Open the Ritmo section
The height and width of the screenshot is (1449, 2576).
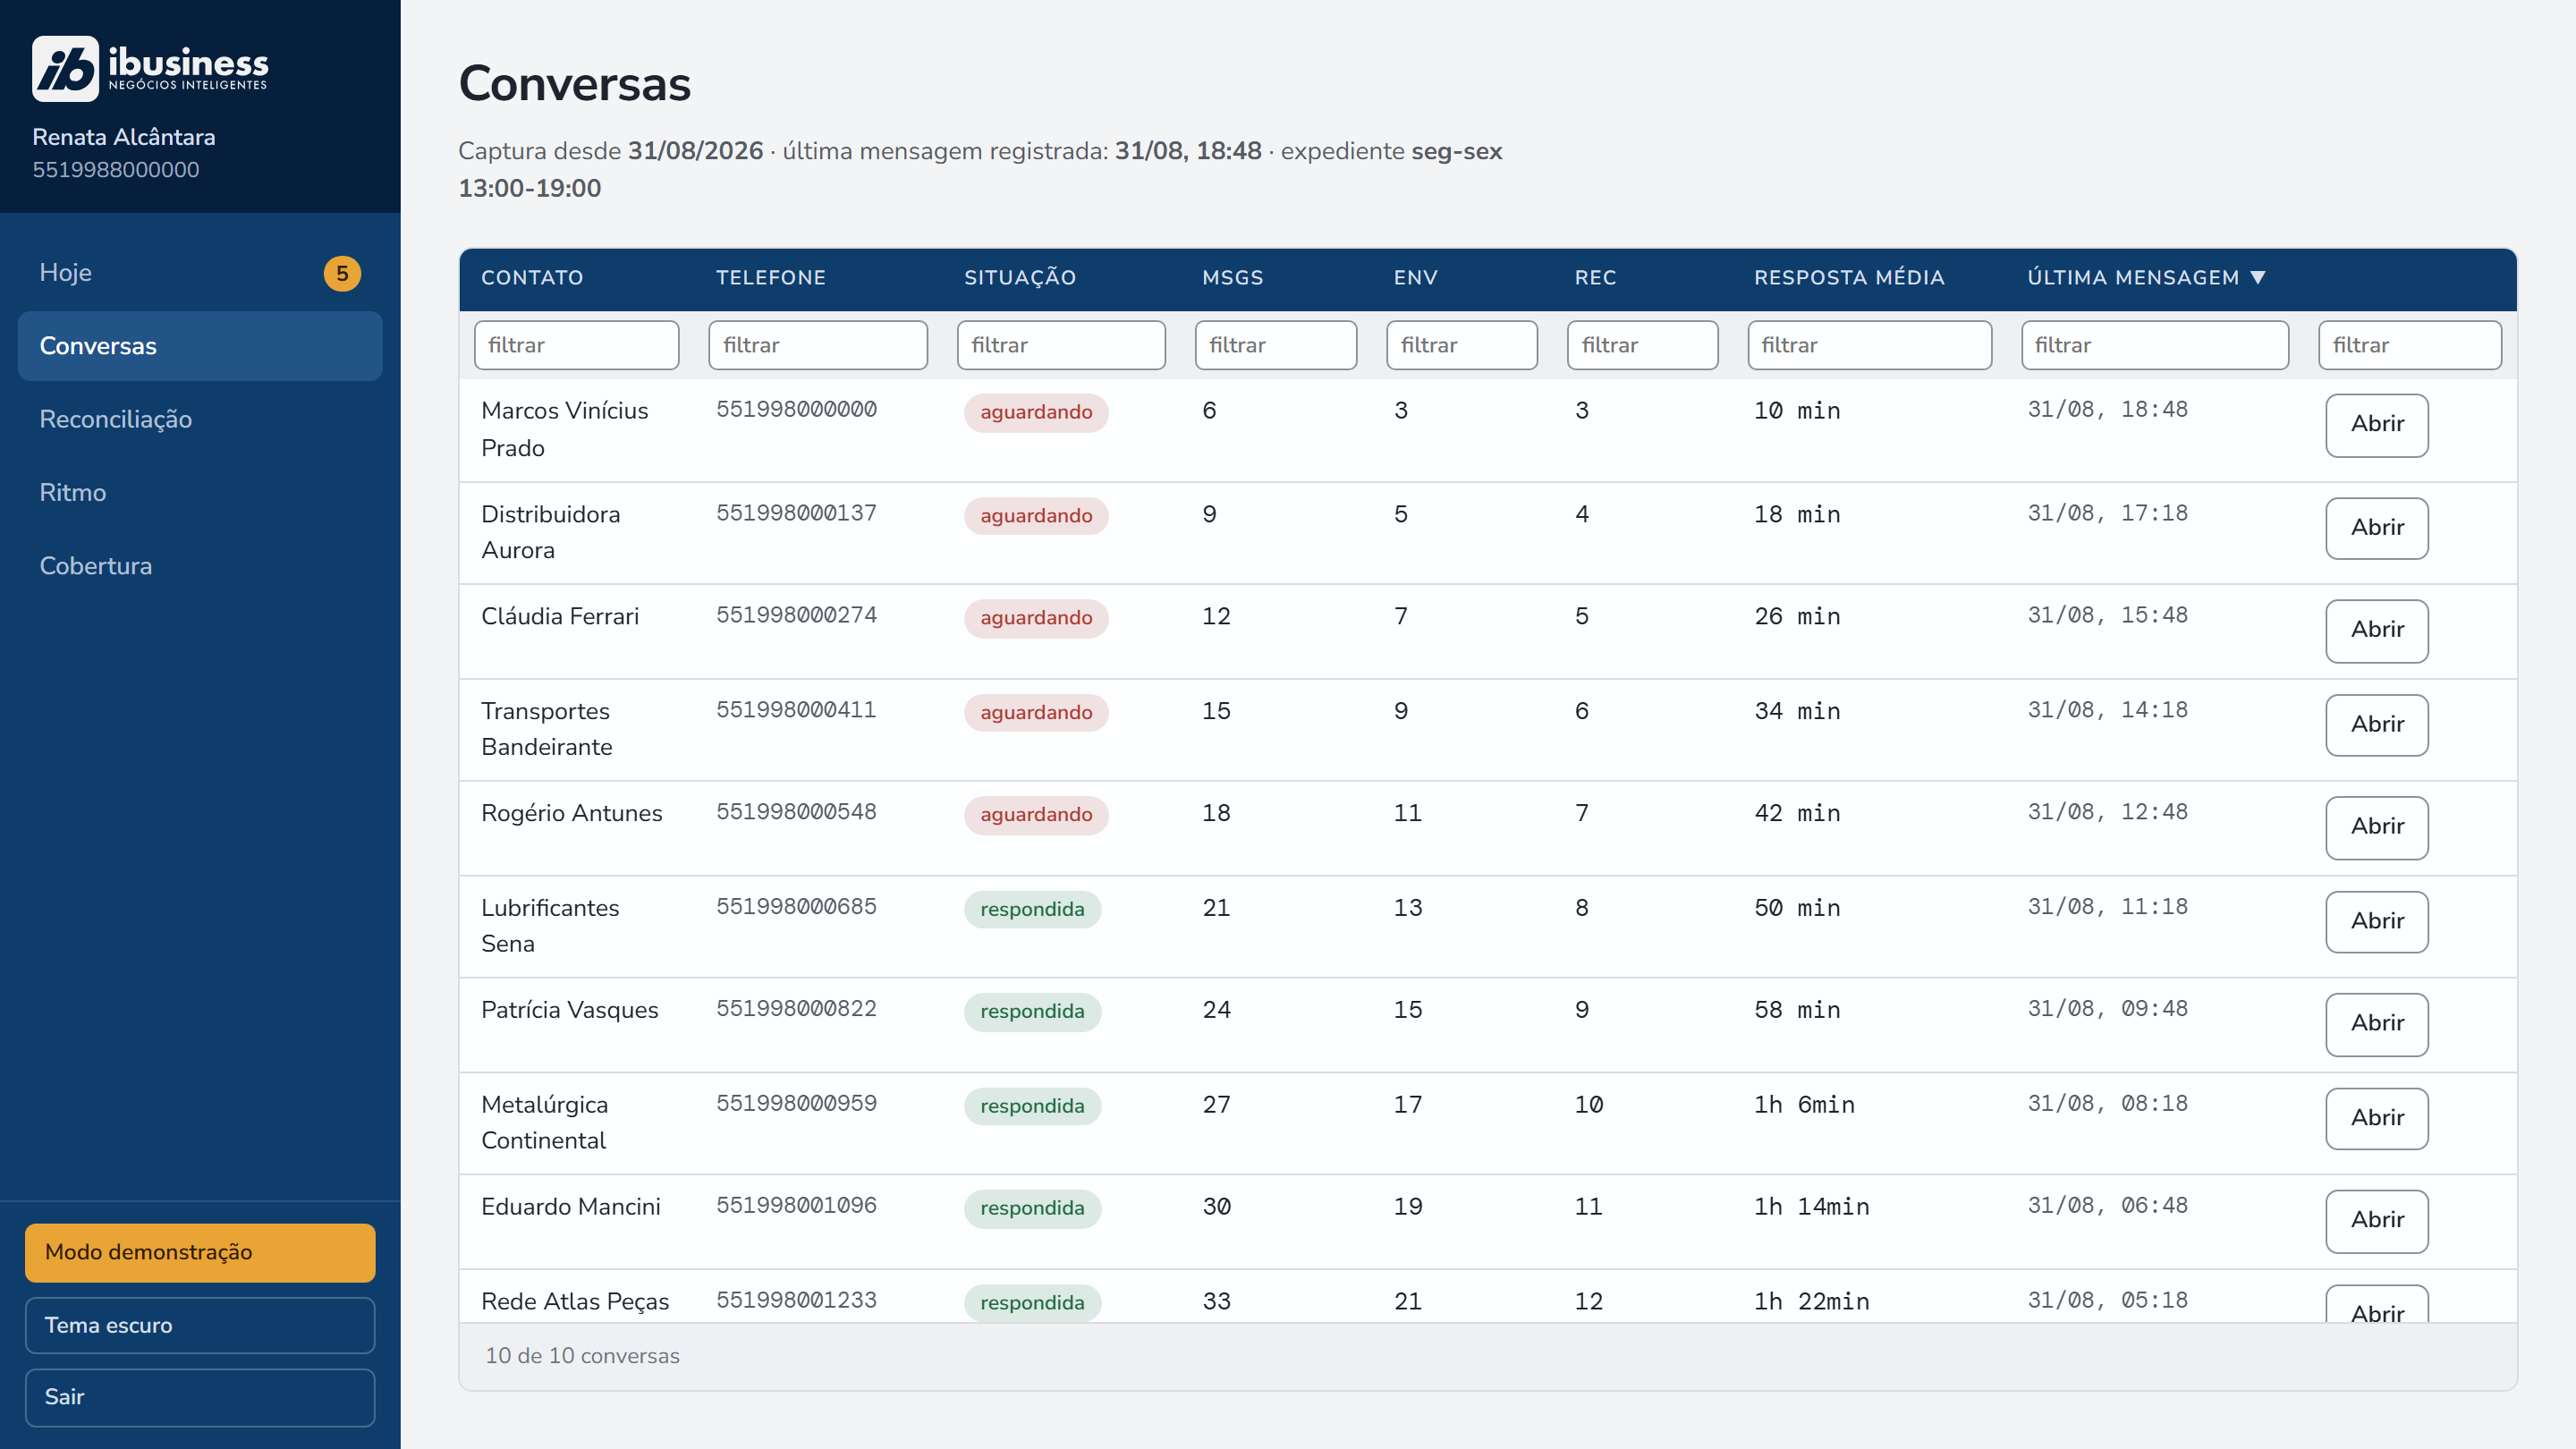(x=200, y=492)
